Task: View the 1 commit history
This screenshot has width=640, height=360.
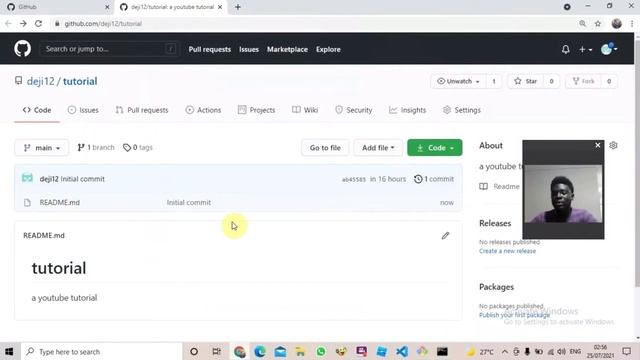Action: pos(434,179)
